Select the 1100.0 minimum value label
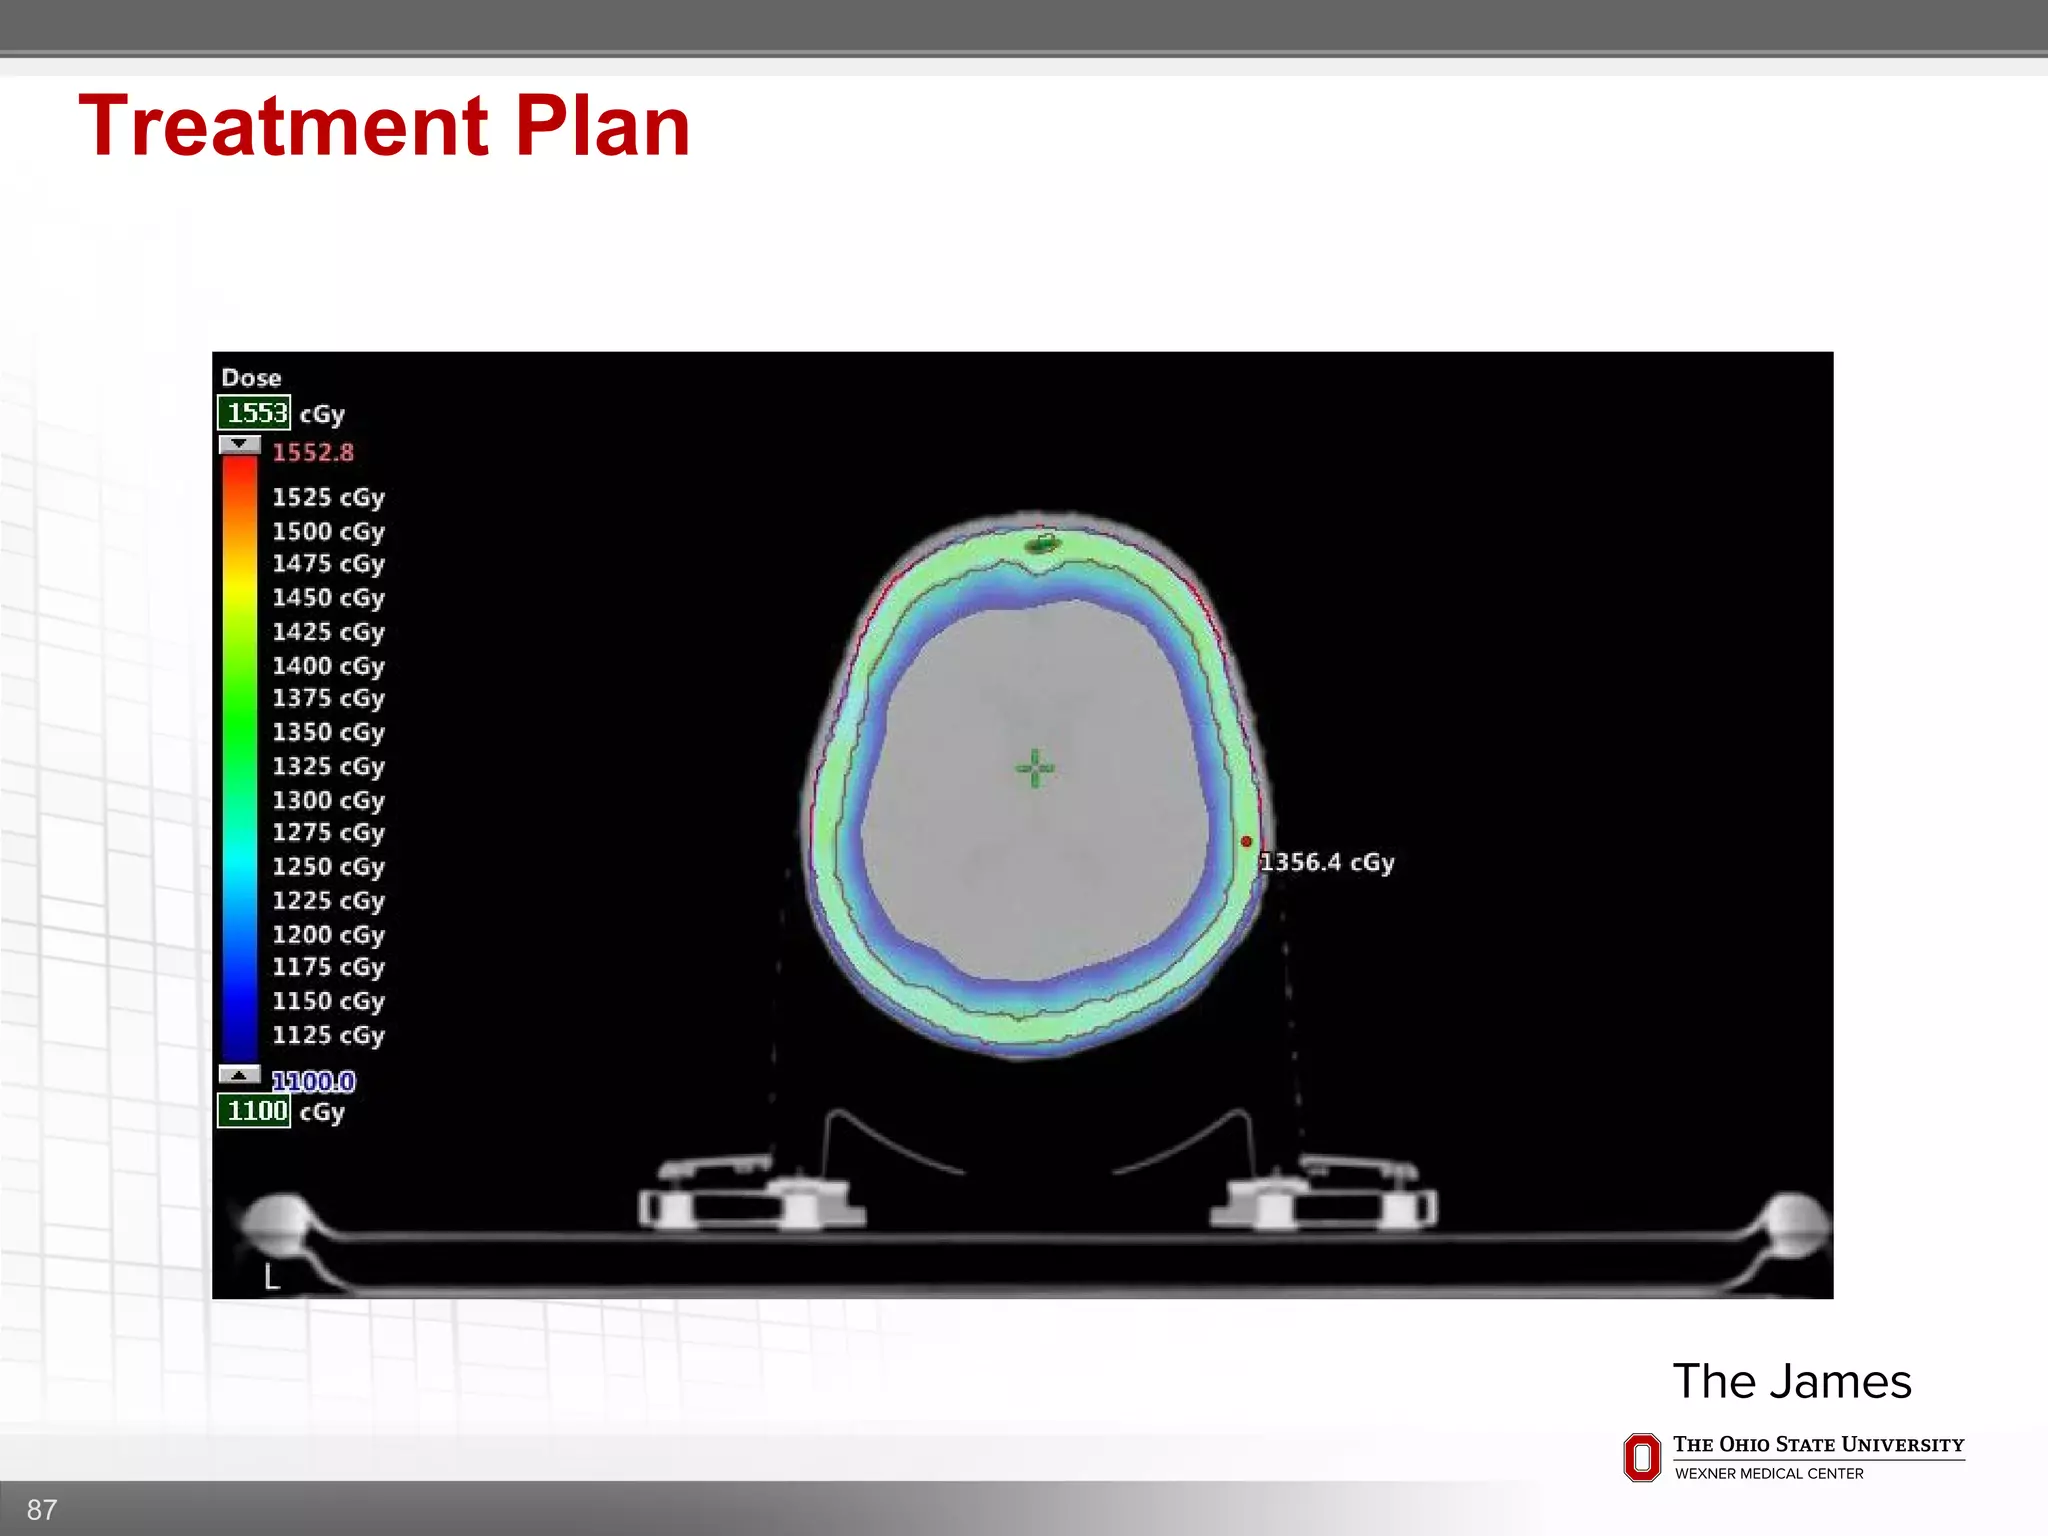 [x=313, y=1081]
